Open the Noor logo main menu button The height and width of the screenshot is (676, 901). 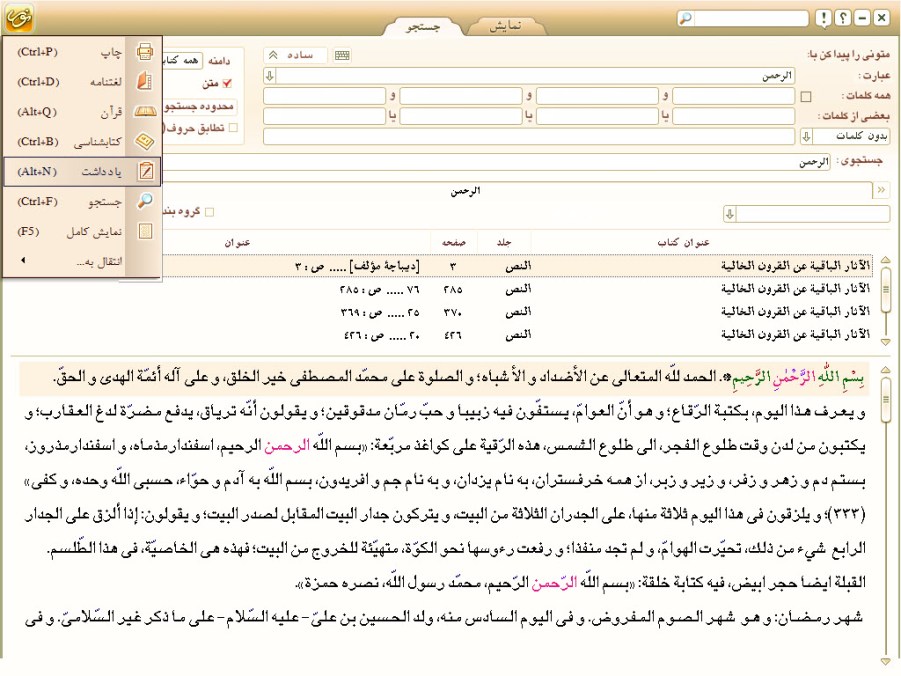coord(19,17)
